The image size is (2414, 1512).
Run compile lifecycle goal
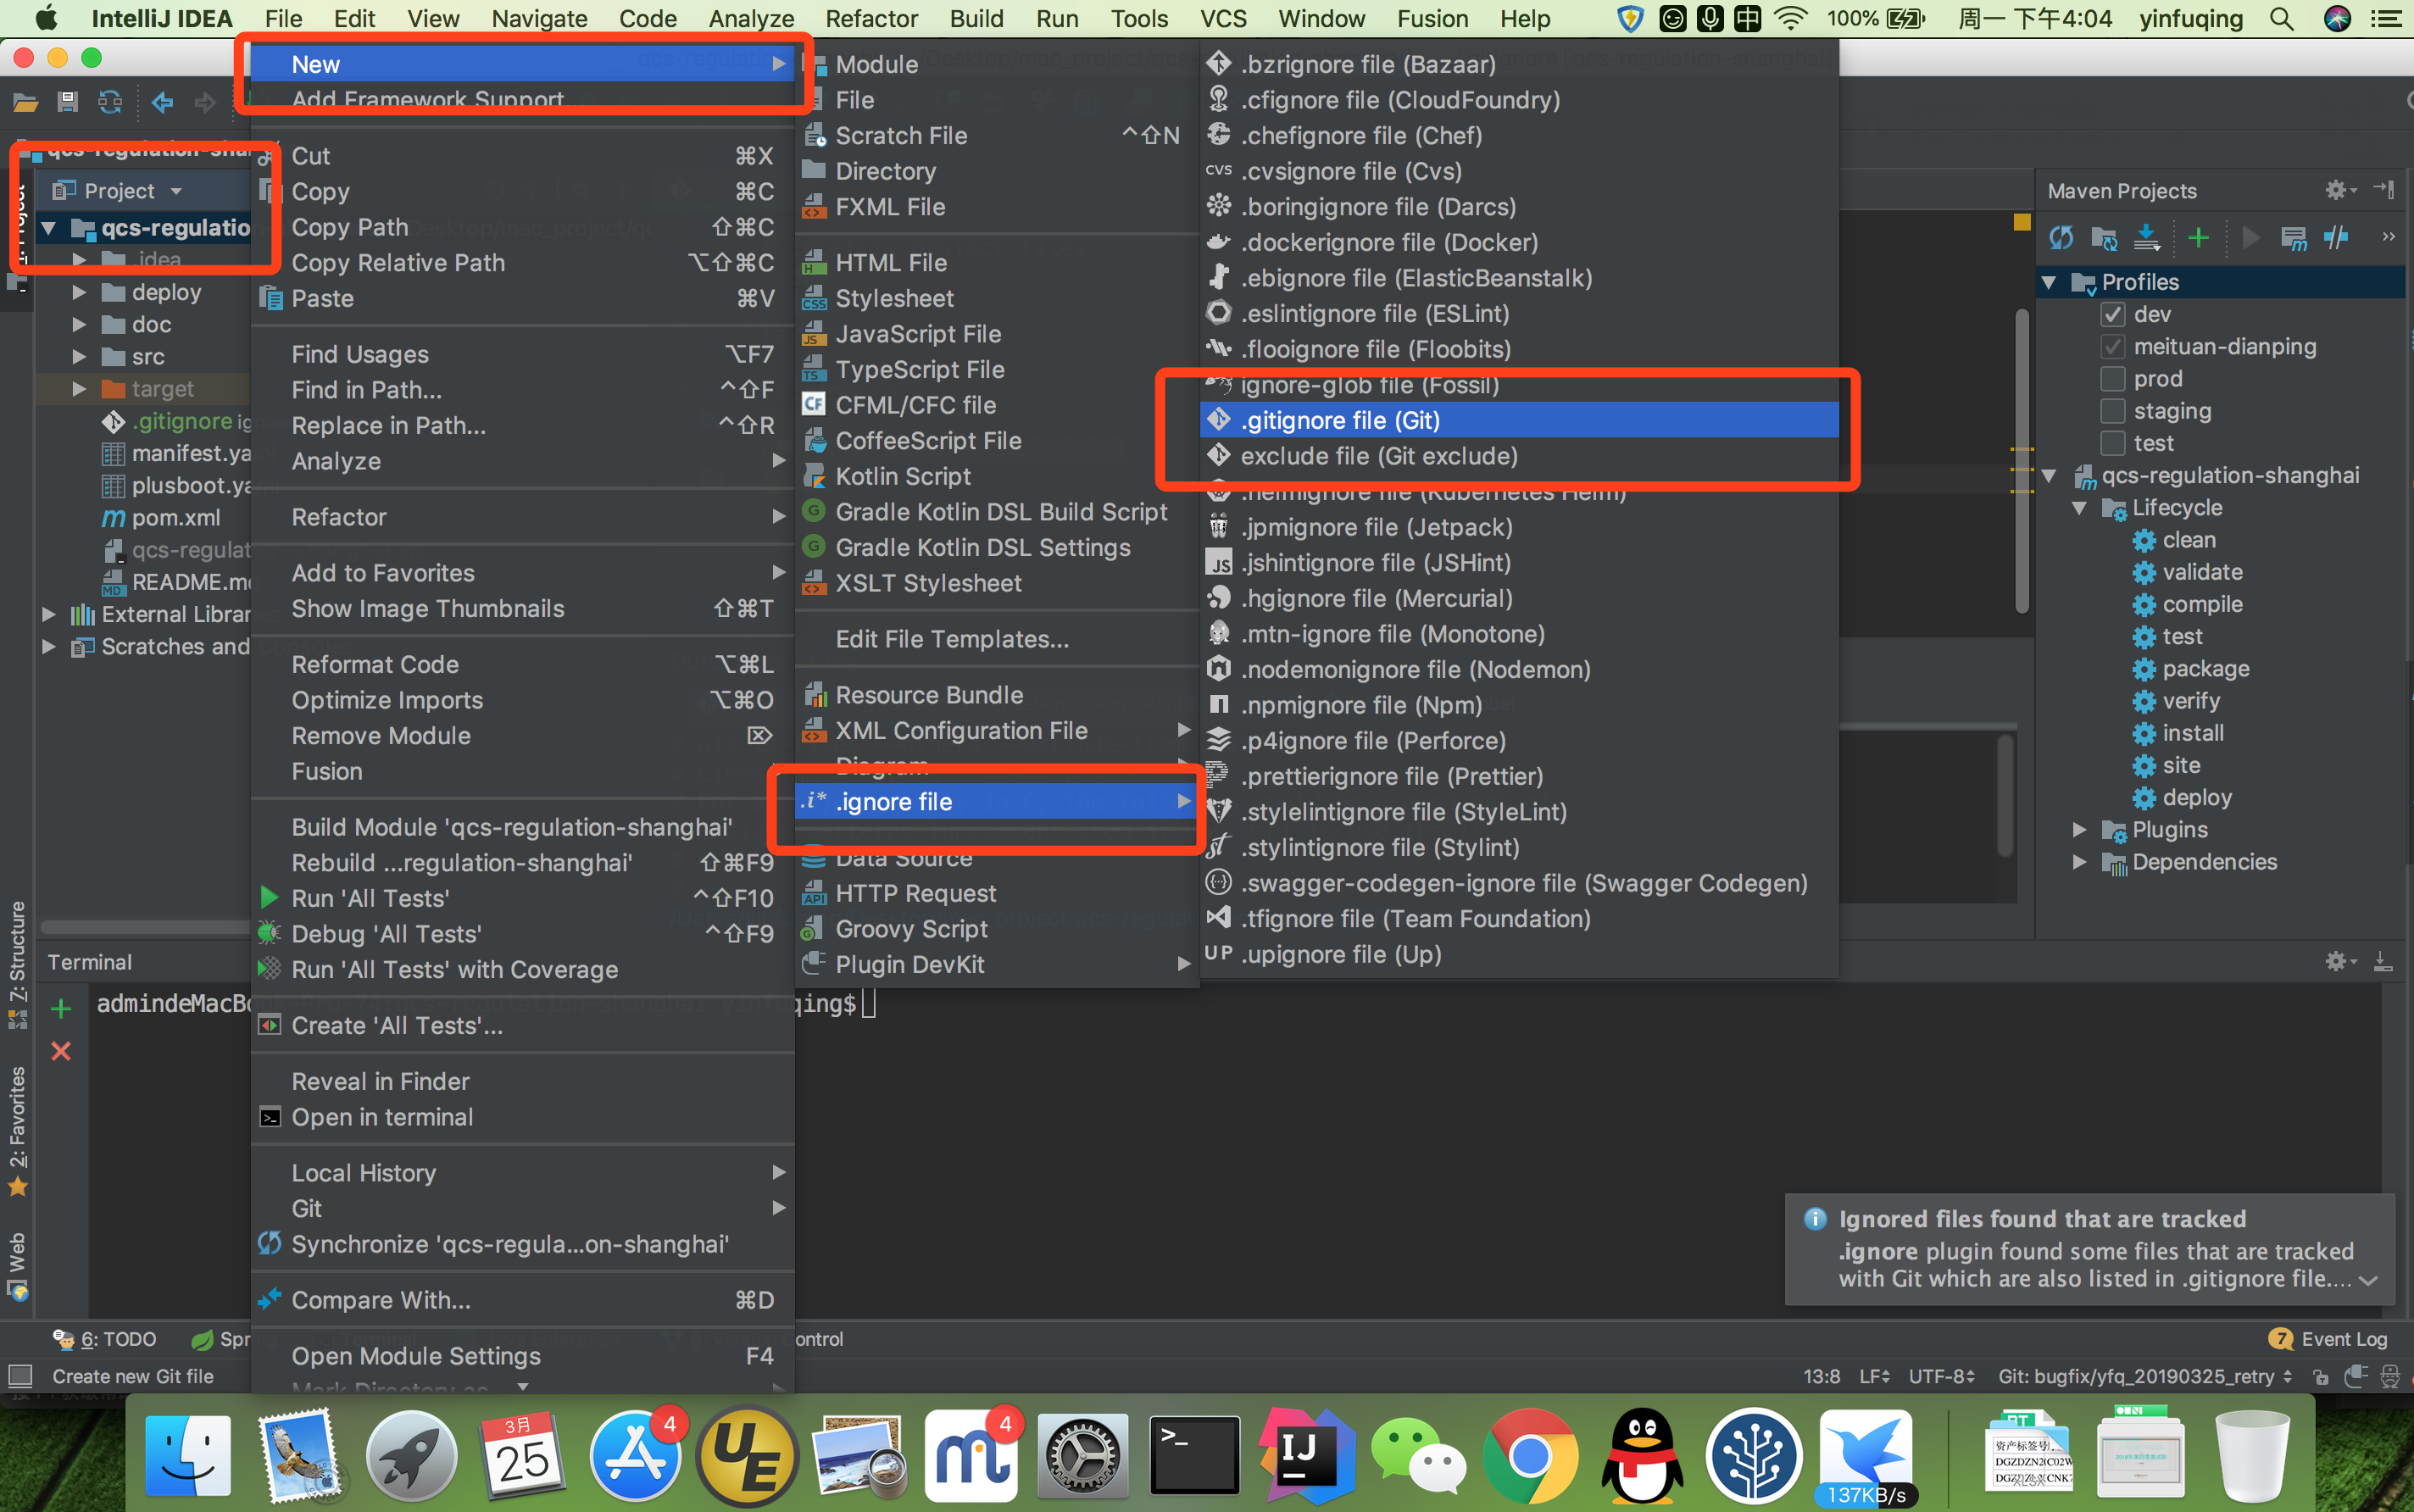tap(2202, 605)
